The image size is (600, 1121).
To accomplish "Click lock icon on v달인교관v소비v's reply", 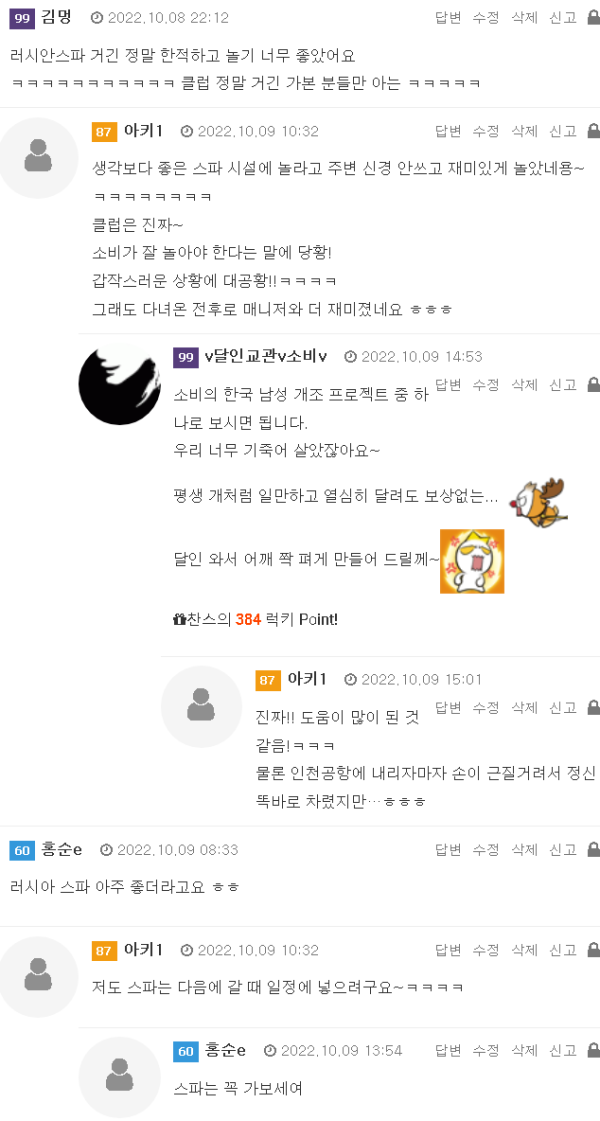I will 593,385.
